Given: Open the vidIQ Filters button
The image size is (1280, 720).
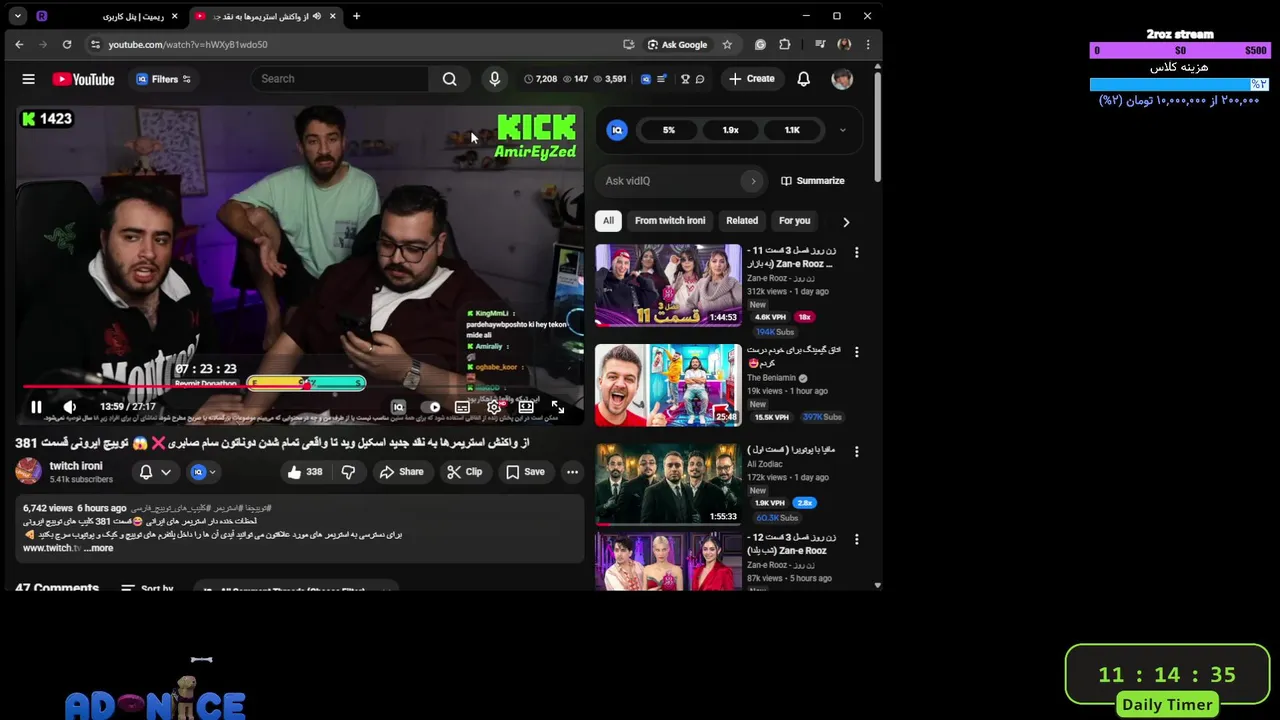Looking at the screenshot, I should (x=163, y=79).
